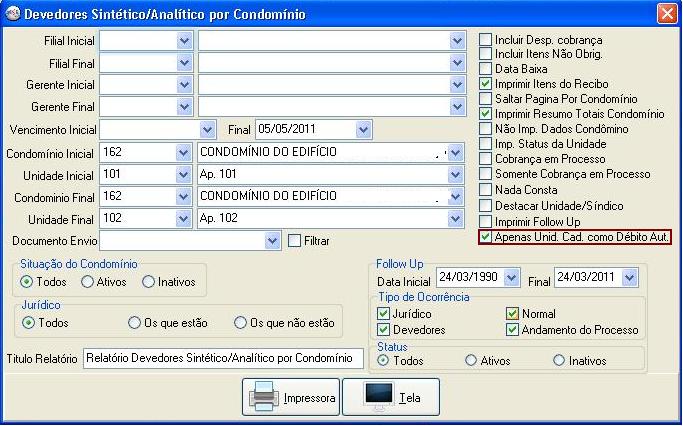Click the Titulo Relatório text field
Screen dimensions: 683x426
pos(223,358)
